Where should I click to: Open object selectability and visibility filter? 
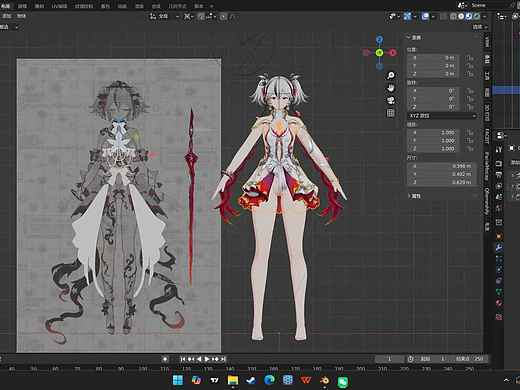coord(394,16)
